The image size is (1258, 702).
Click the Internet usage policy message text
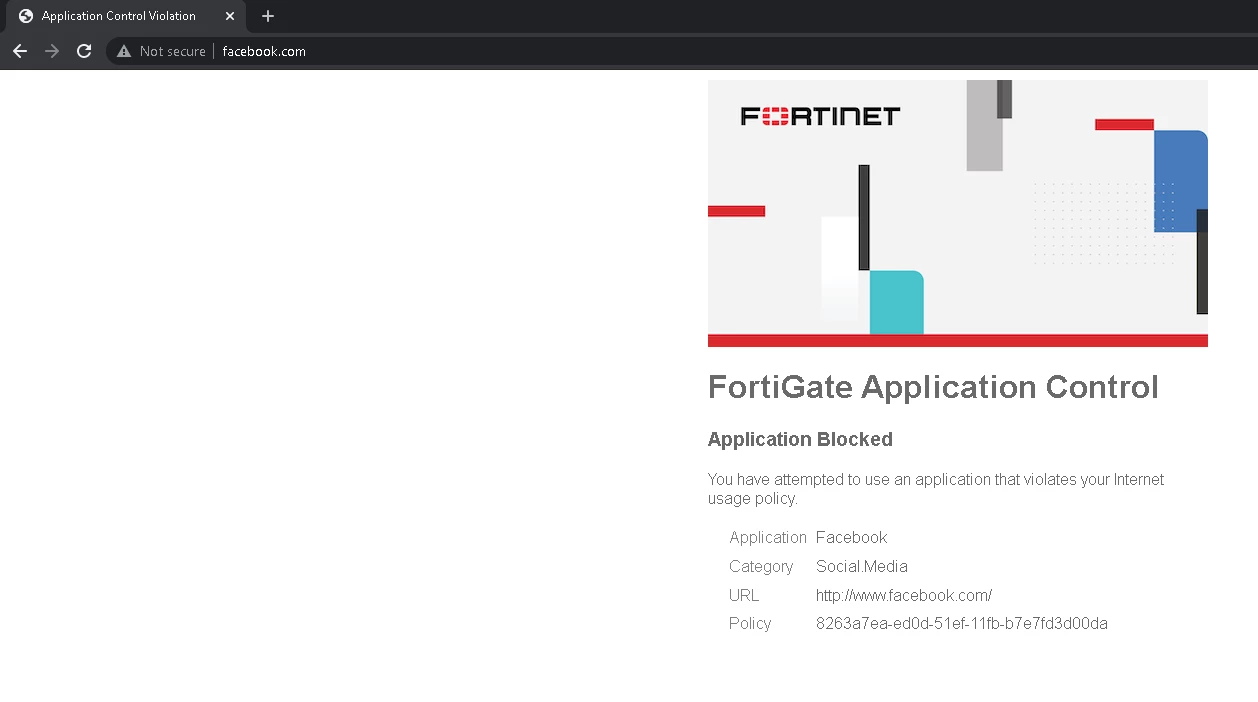936,489
